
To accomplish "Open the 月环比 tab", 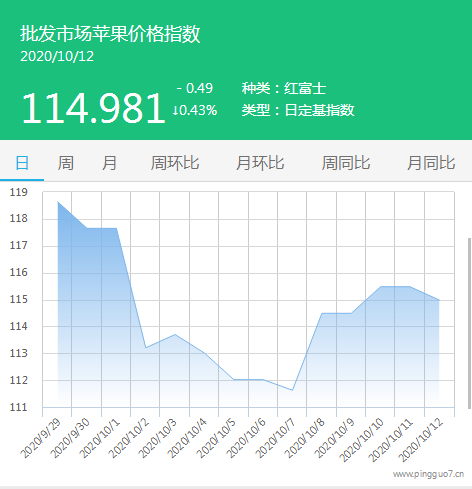I will pyautogui.click(x=260, y=163).
